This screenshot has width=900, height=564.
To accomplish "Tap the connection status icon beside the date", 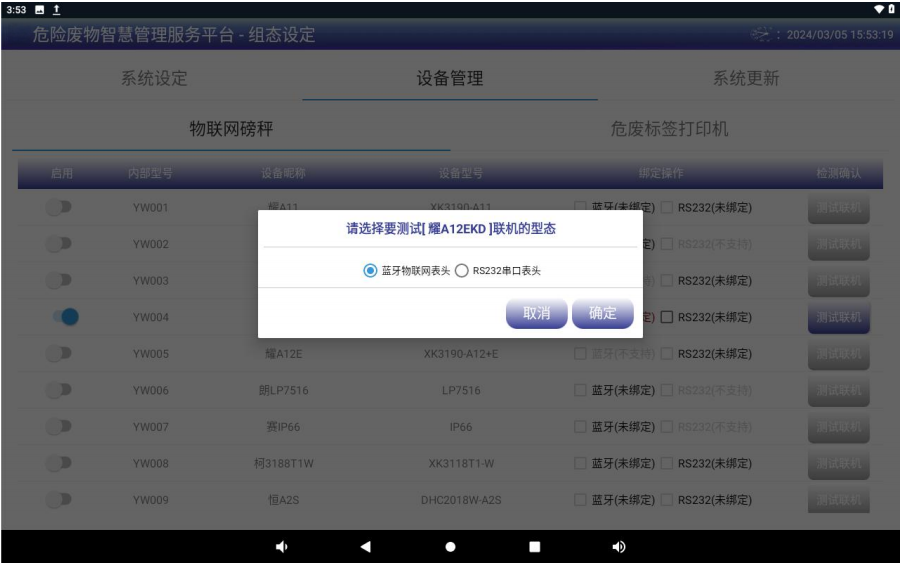I will point(762,35).
